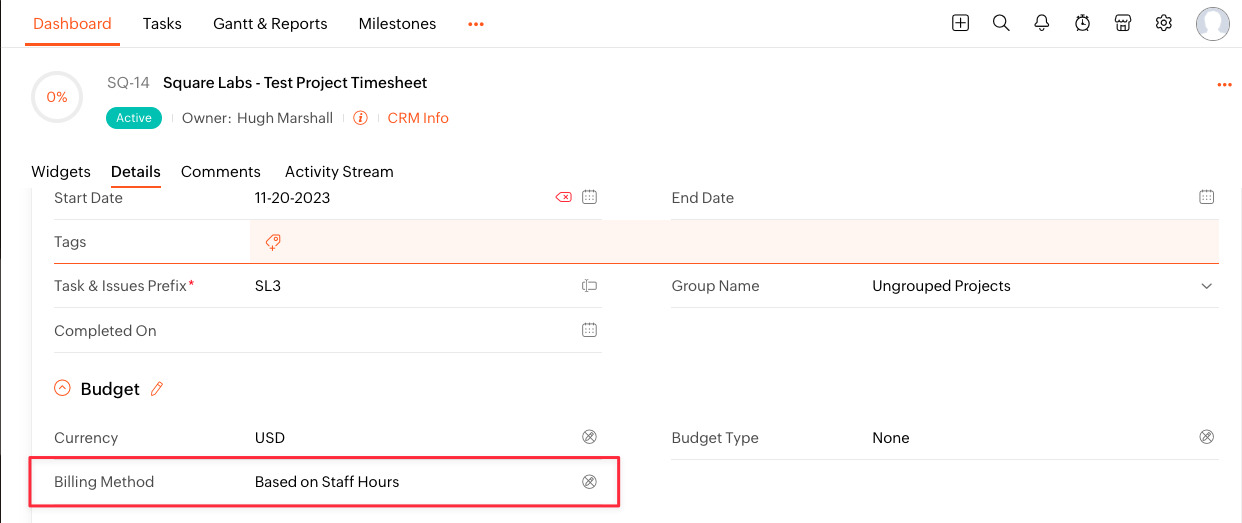This screenshot has width=1242, height=523.
Task: Open the Activity Stream tab
Action: click(x=339, y=172)
